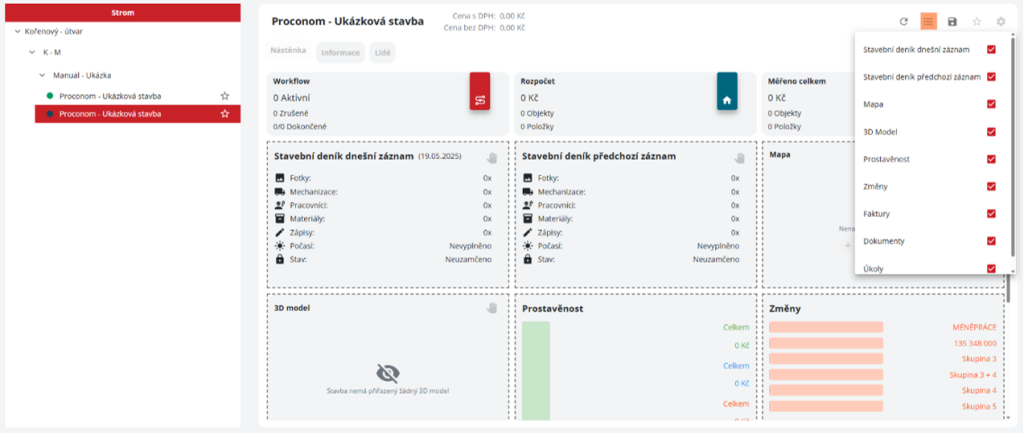This screenshot has height=434, width=1024.
Task: Open the settings gear icon
Action: click(x=1001, y=21)
